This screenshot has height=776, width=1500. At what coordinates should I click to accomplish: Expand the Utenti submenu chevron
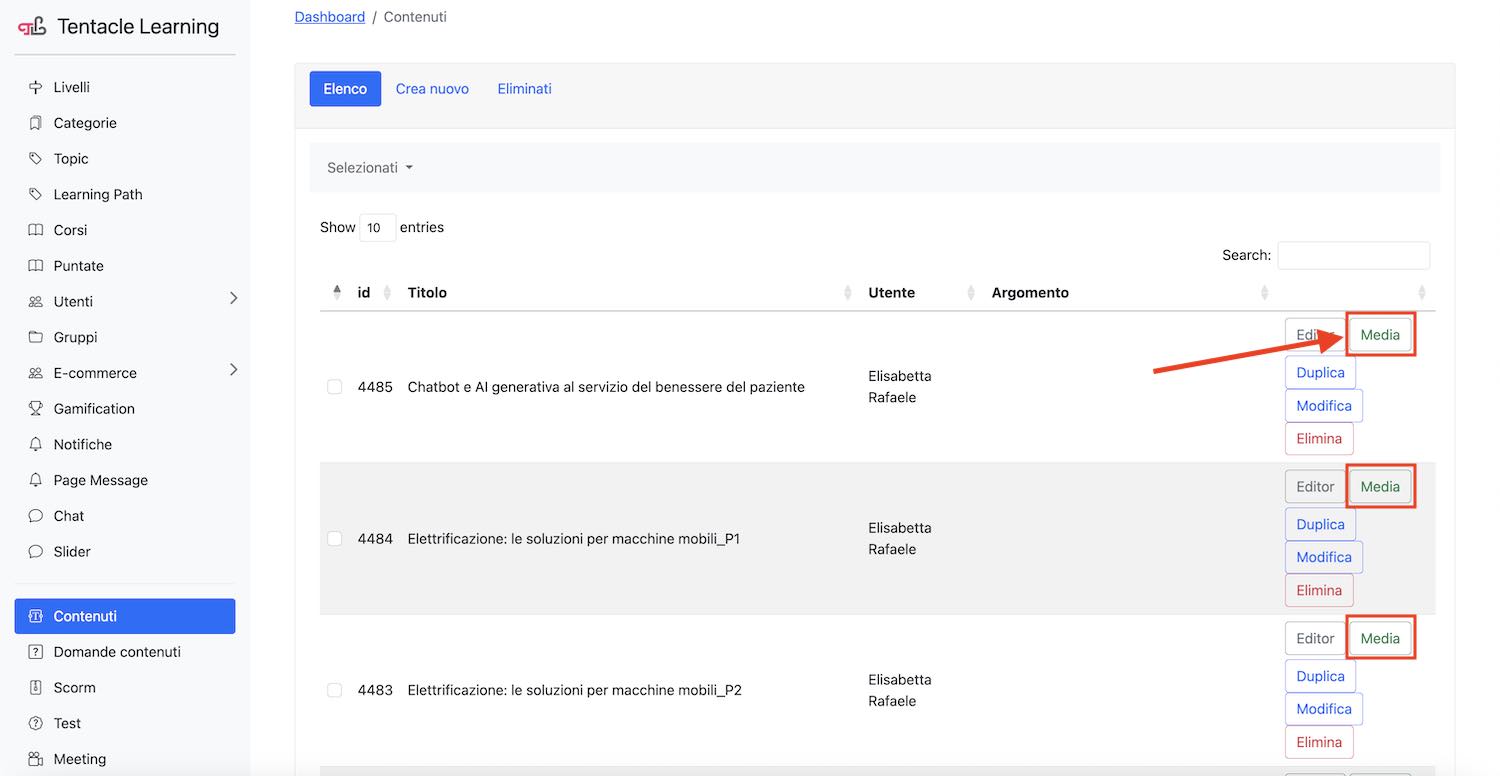coord(233,298)
